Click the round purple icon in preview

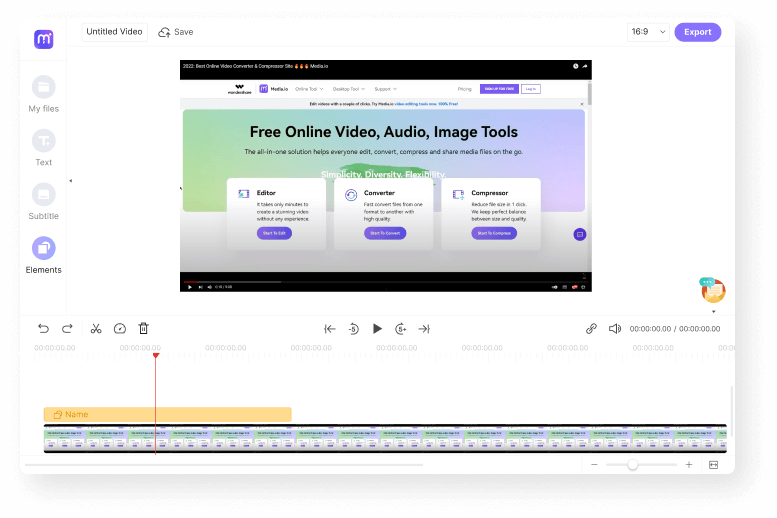[580, 234]
